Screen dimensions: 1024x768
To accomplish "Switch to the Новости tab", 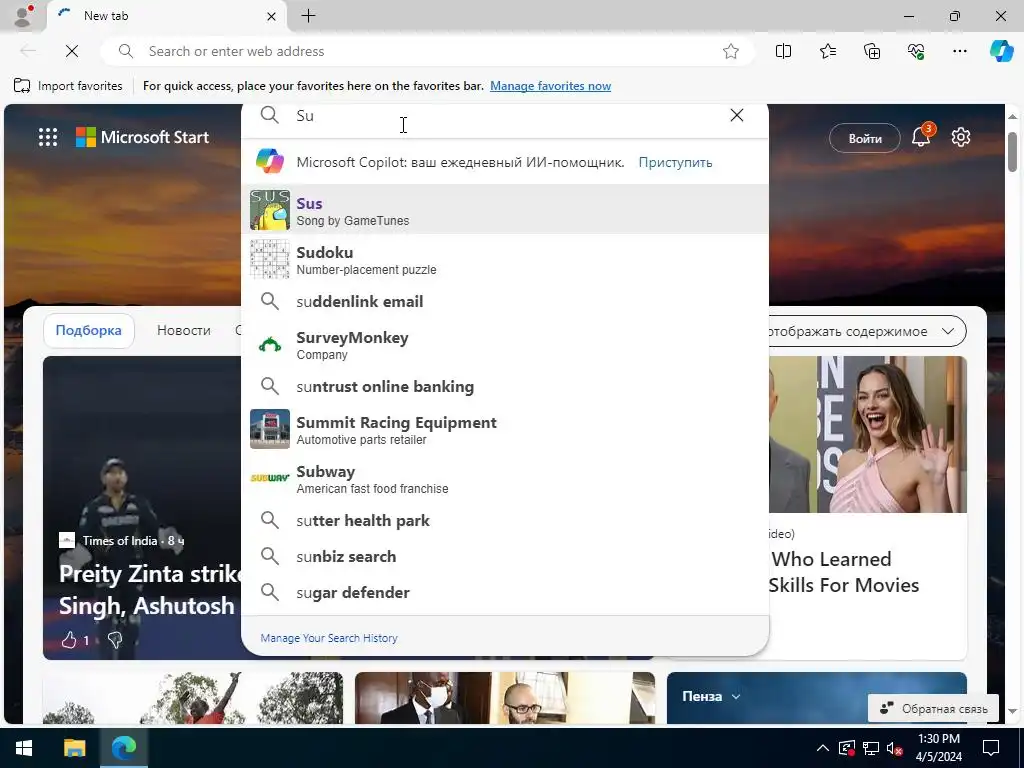I will 184,330.
